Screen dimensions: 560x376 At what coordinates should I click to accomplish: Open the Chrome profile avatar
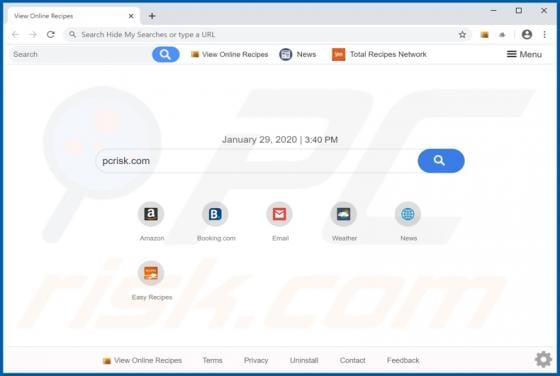(527, 35)
